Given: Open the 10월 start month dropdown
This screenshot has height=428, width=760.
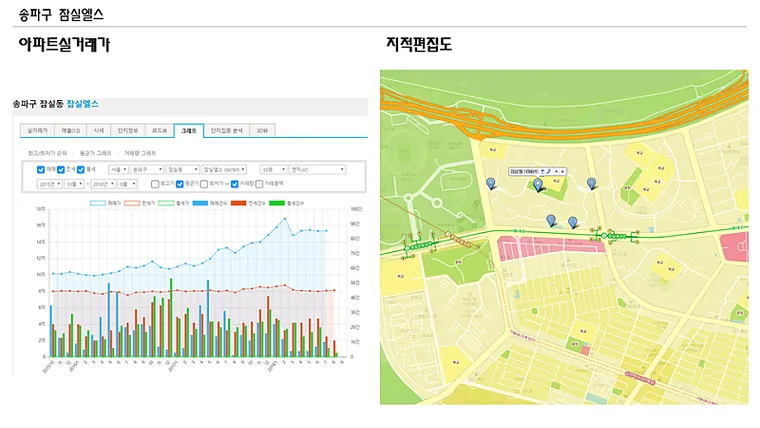Looking at the screenshot, I should (74, 184).
